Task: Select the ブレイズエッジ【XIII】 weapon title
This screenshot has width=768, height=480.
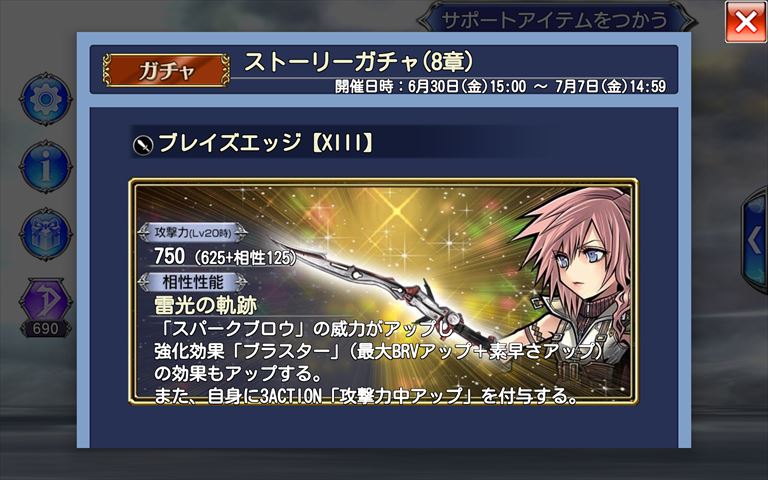Action: click(265, 143)
